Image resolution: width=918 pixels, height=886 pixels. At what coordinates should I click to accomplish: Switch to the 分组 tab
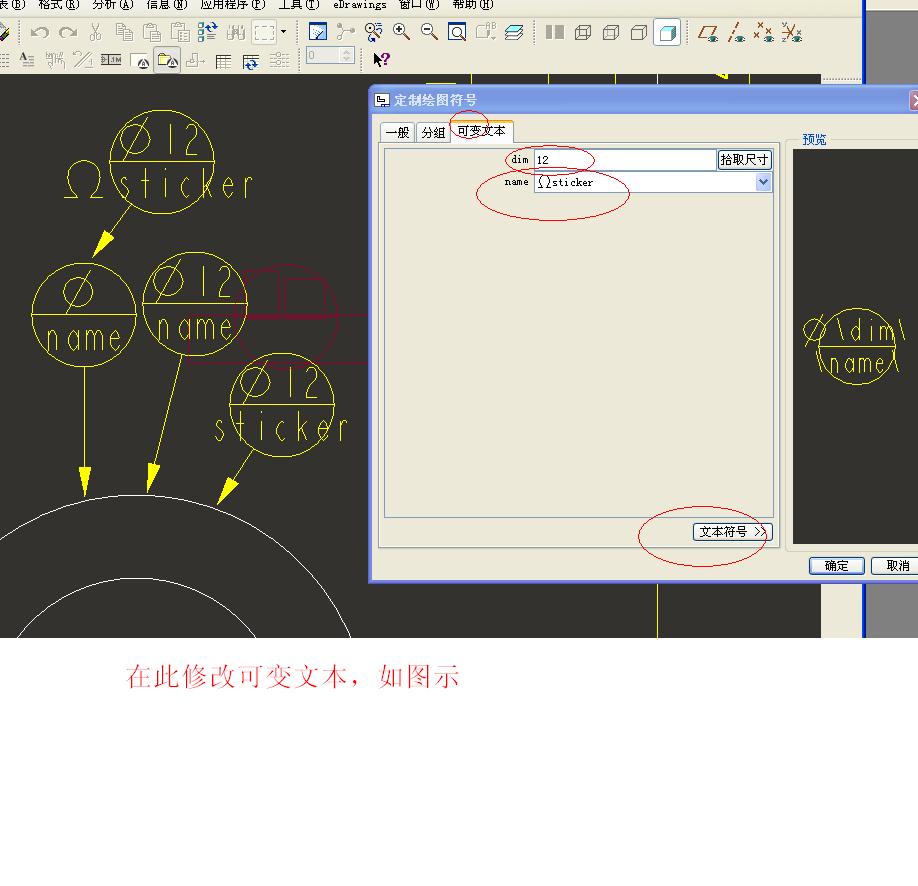click(x=433, y=132)
